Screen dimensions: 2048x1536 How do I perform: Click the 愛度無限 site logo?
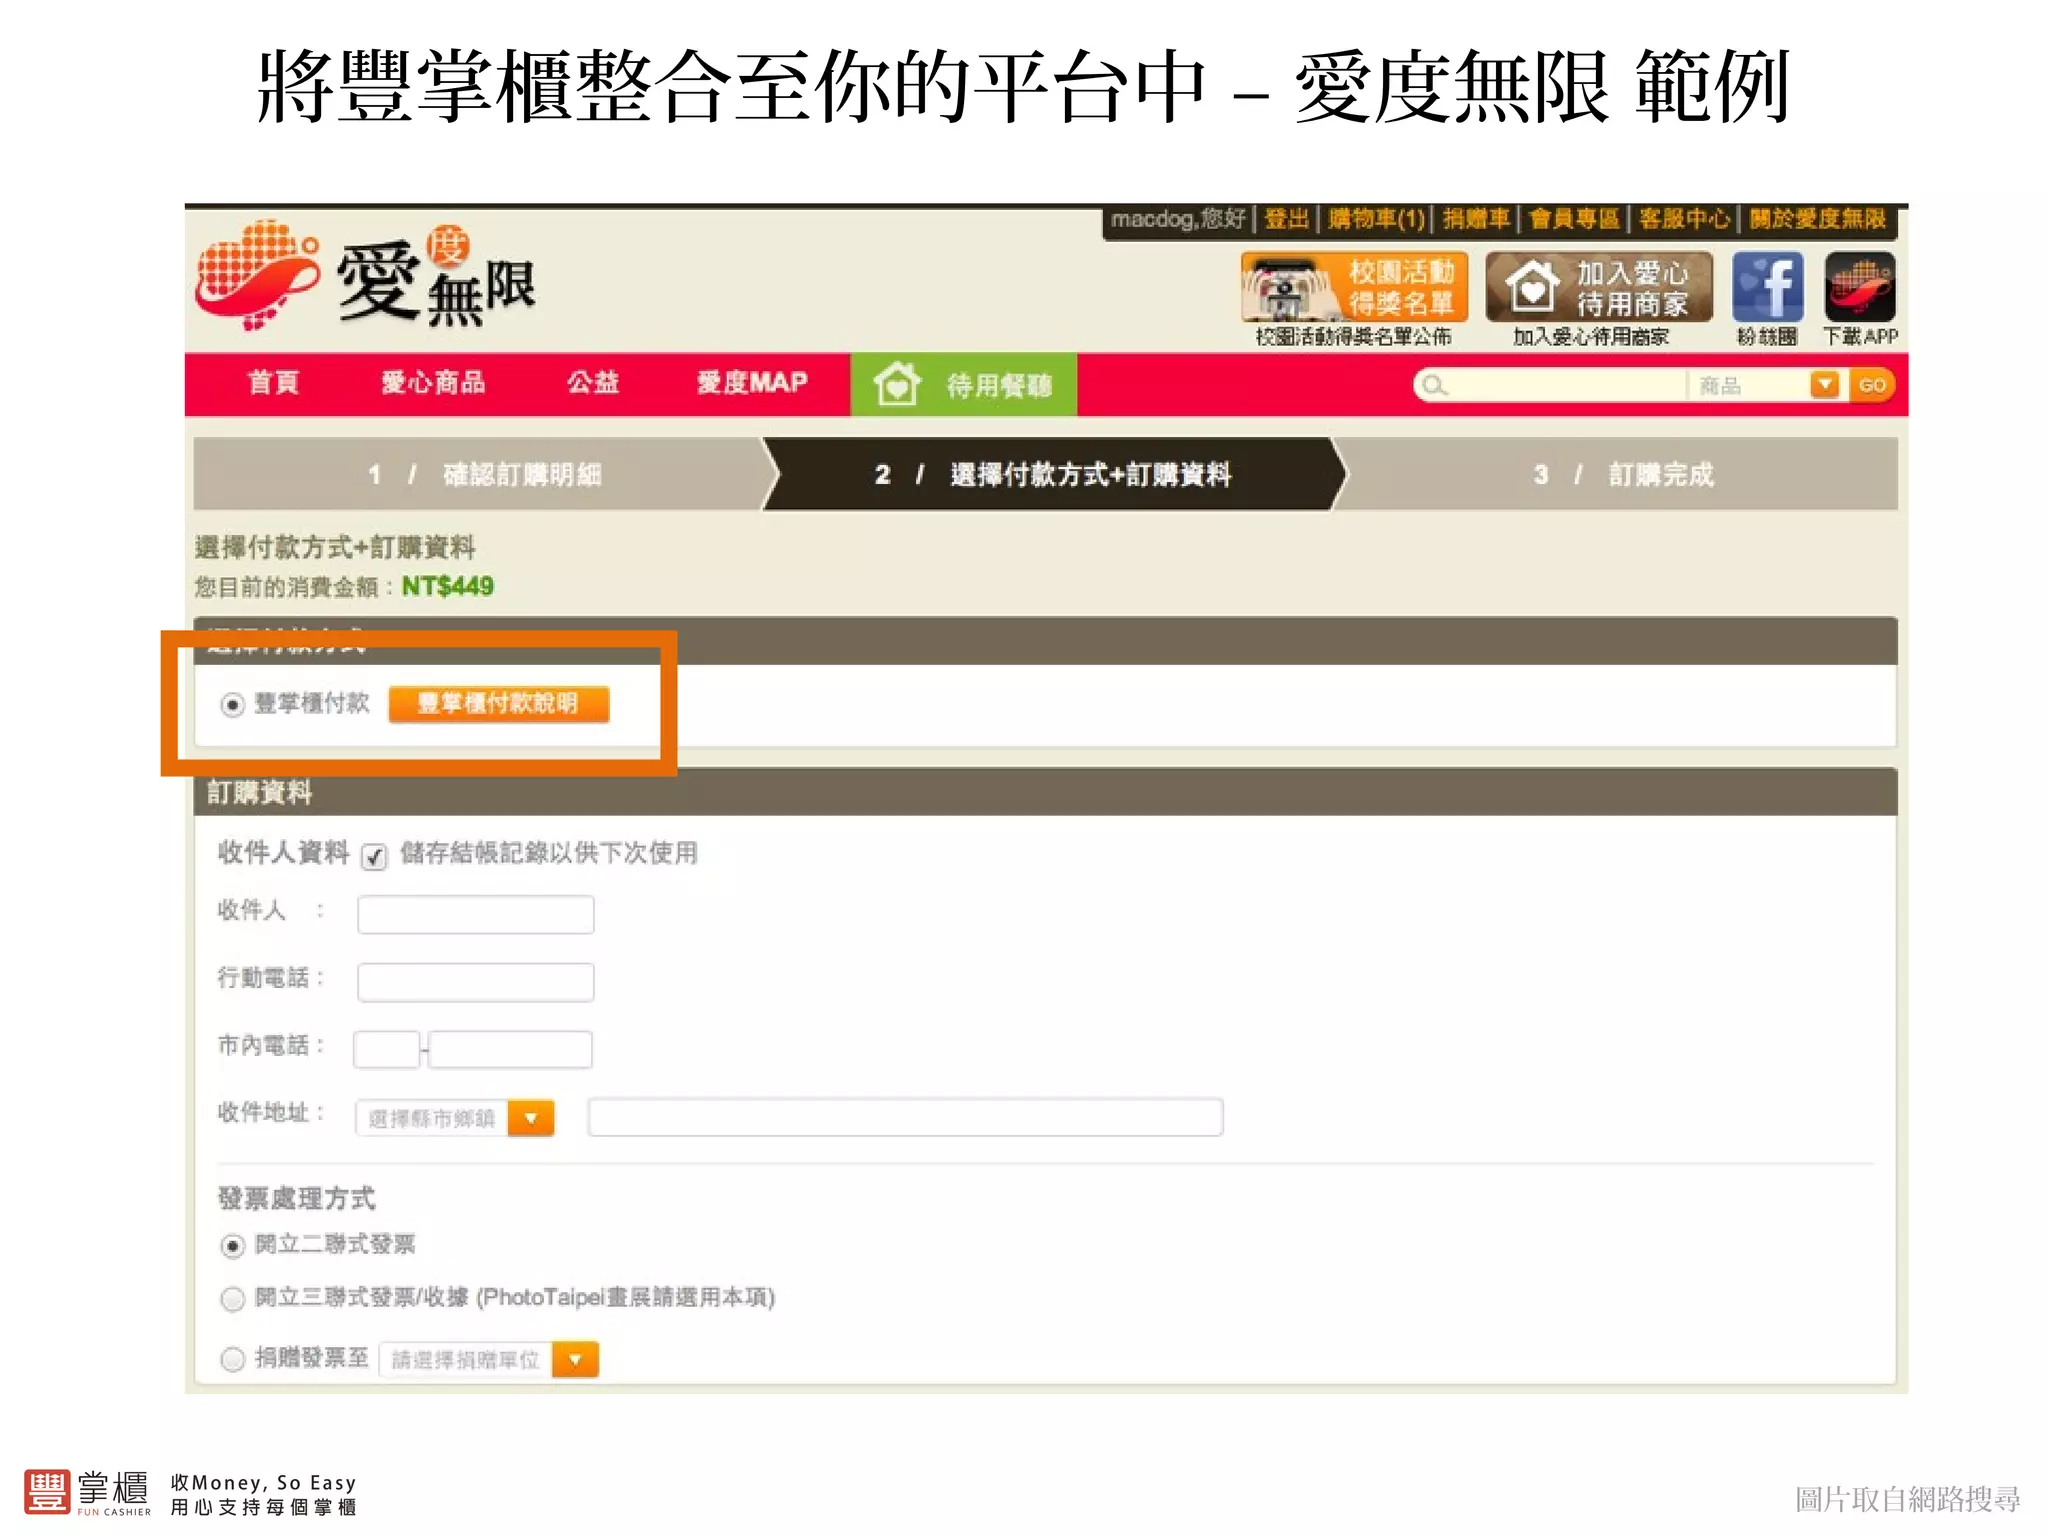coord(366,277)
